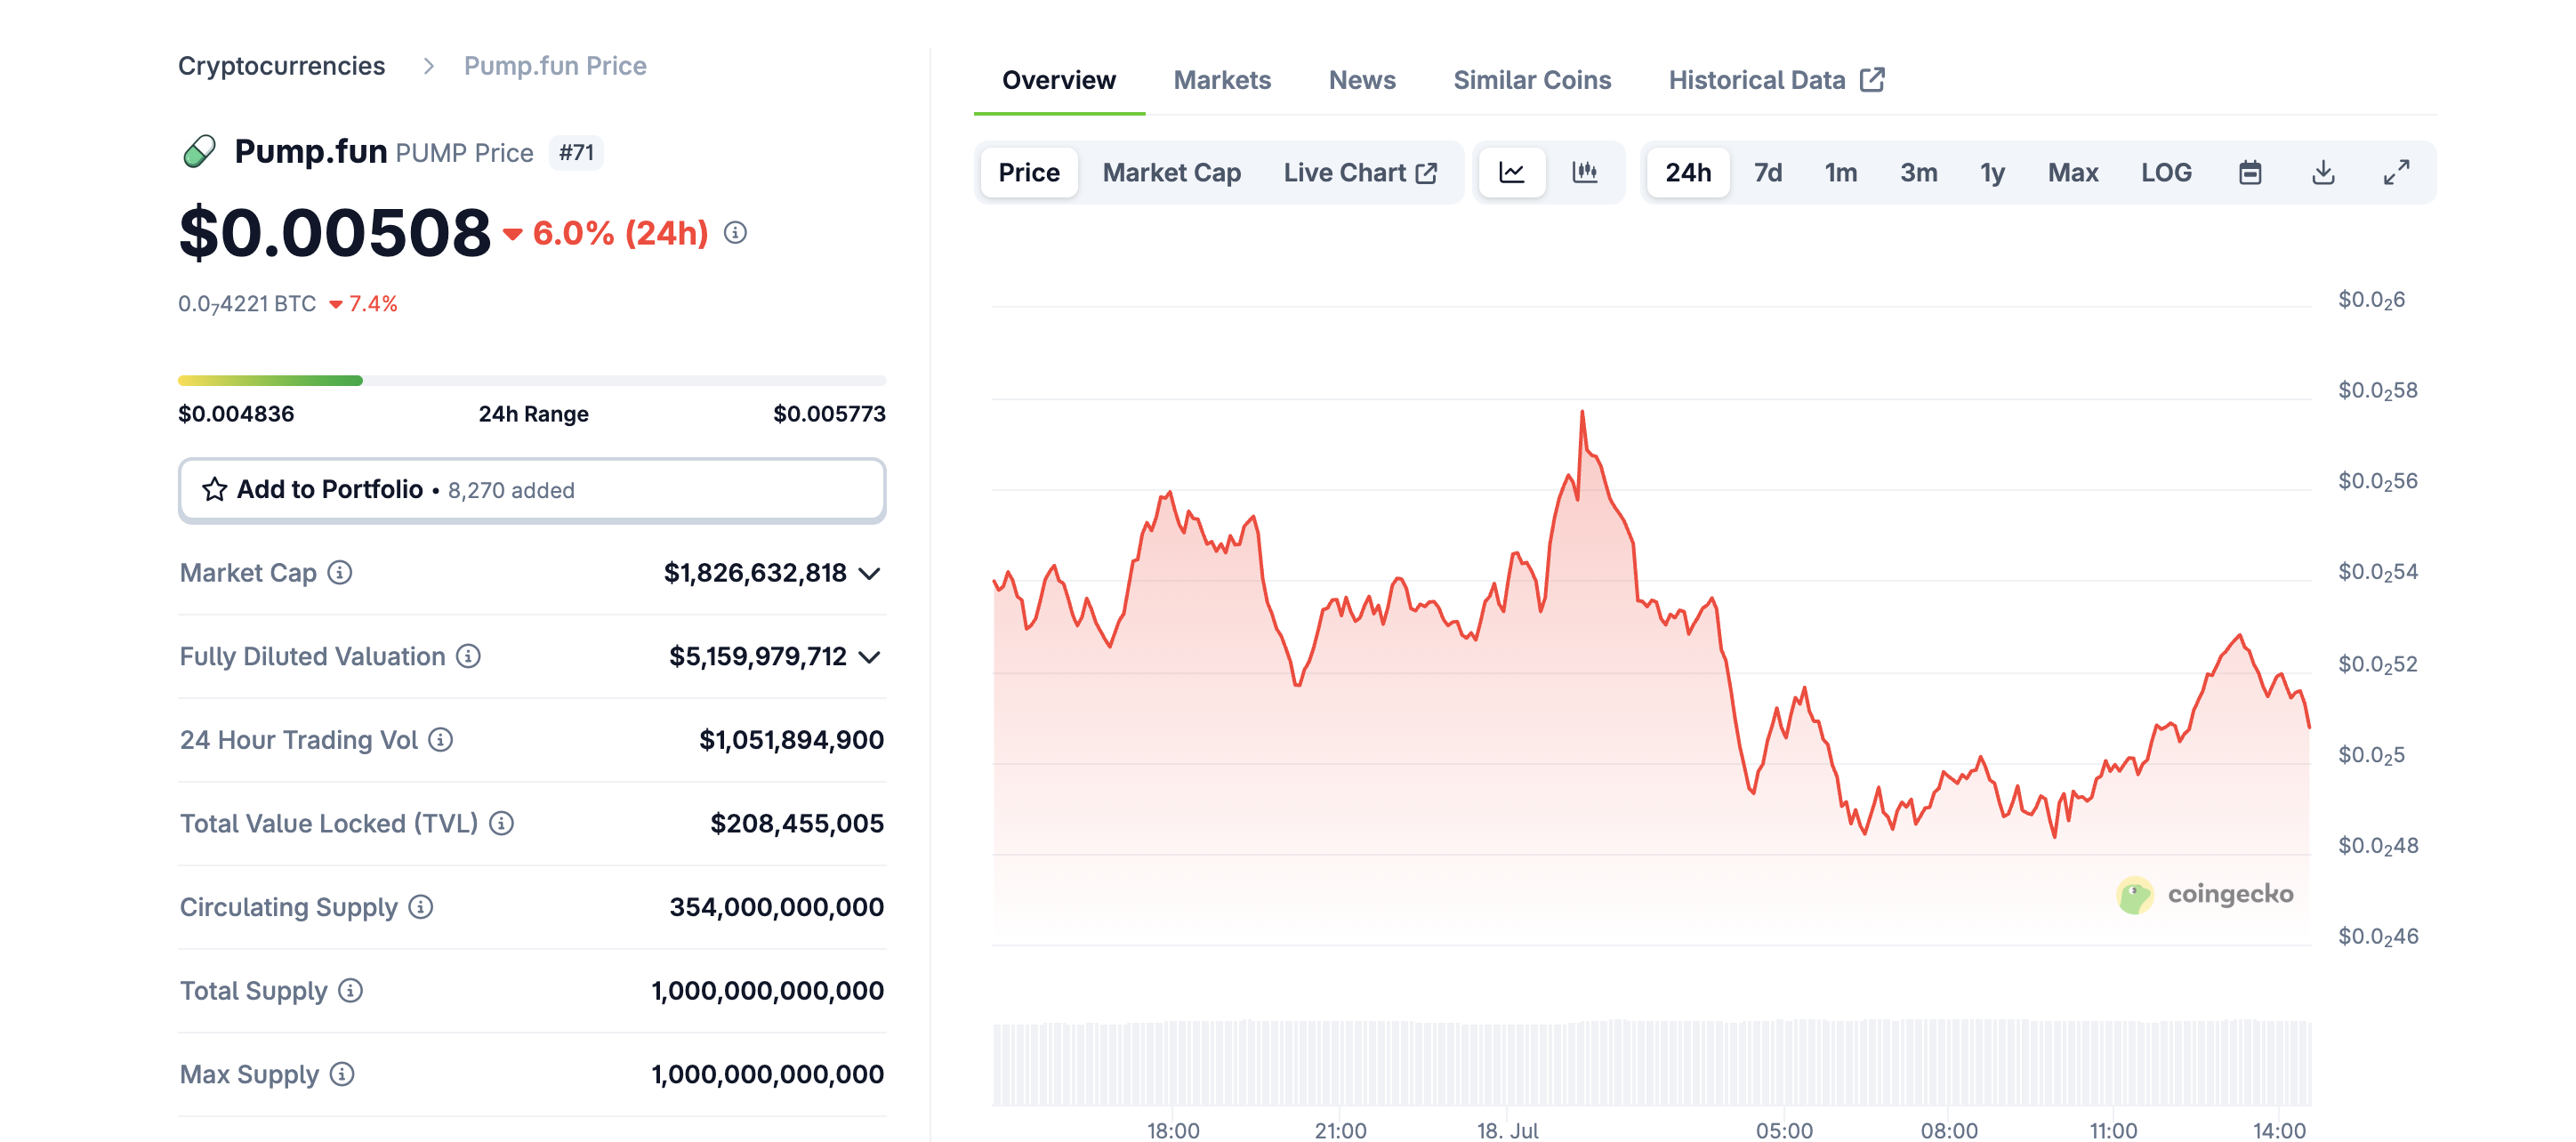Viewport: 2576px width, 1142px height.
Task: Click the 24h Range progress bar
Action: 532,380
